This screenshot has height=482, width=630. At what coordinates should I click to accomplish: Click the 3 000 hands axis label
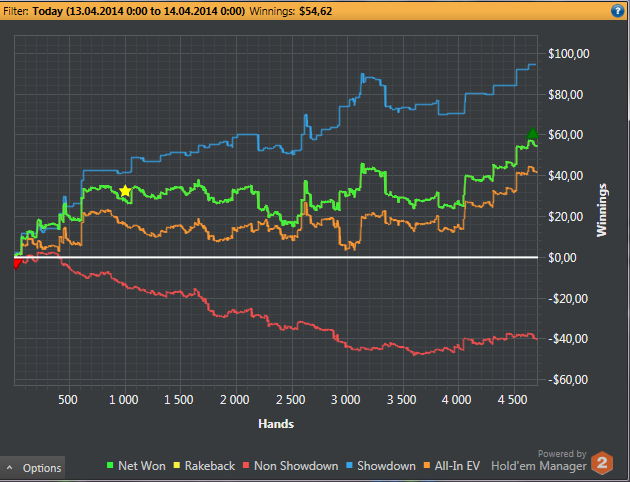point(346,400)
